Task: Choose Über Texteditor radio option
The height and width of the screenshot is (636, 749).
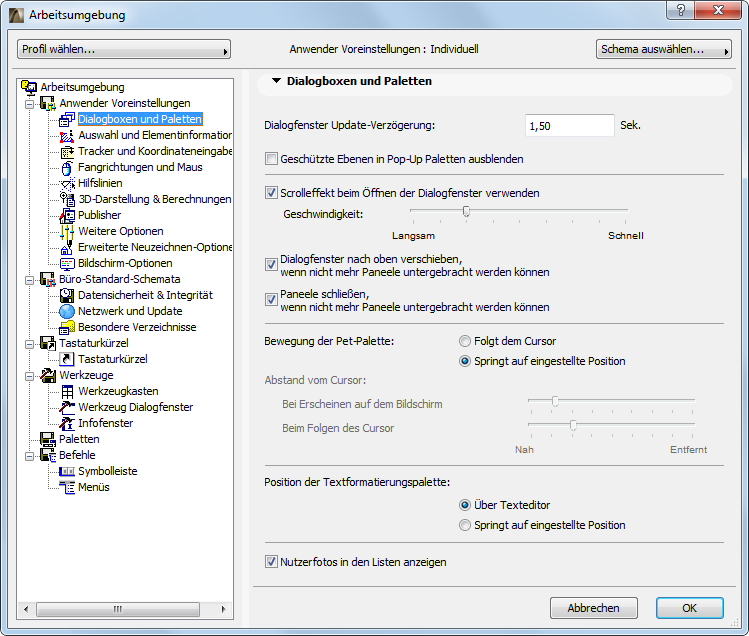Action: (x=464, y=505)
